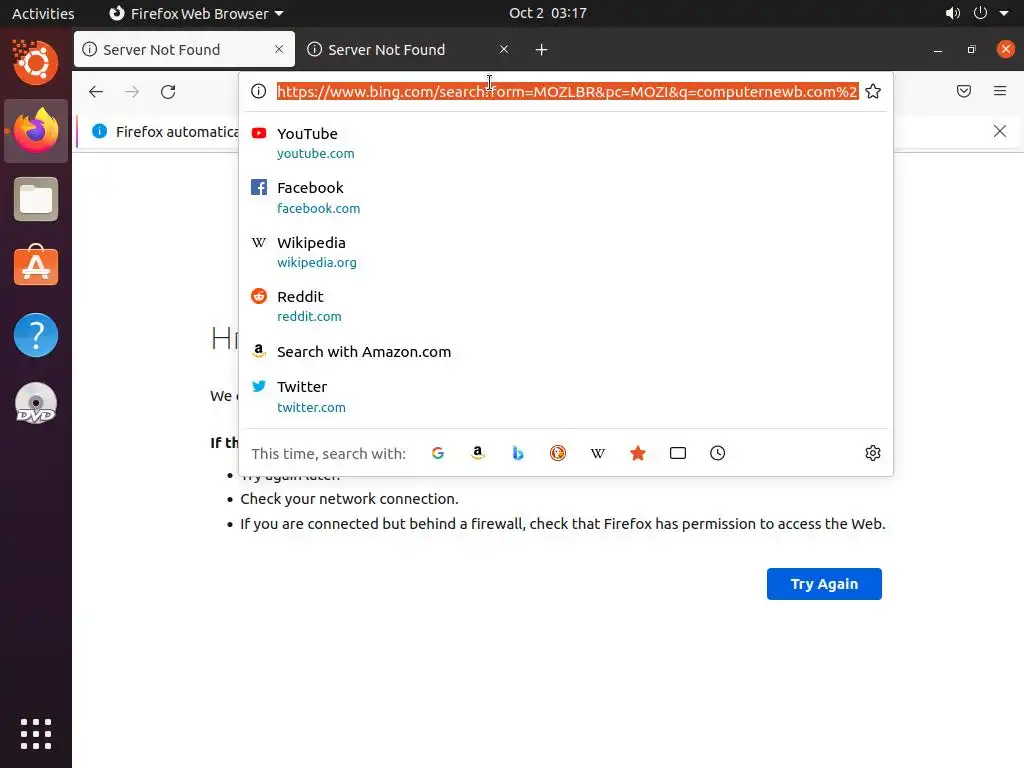Go back to the previous page
The height and width of the screenshot is (768, 1024).
point(96,91)
